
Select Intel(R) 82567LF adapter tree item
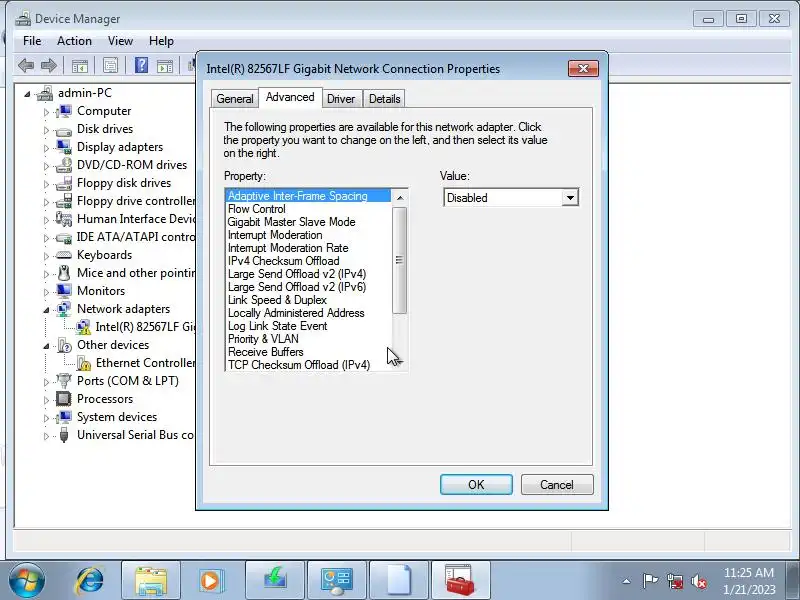point(145,327)
